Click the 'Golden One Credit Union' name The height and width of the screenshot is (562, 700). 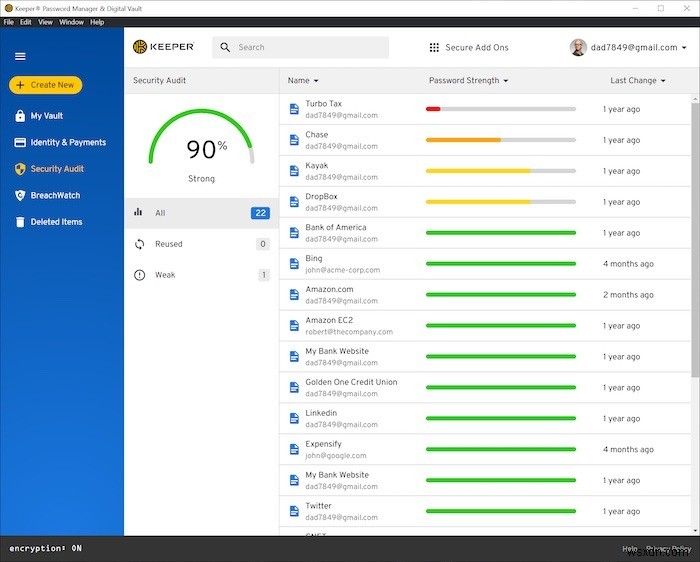(351, 382)
